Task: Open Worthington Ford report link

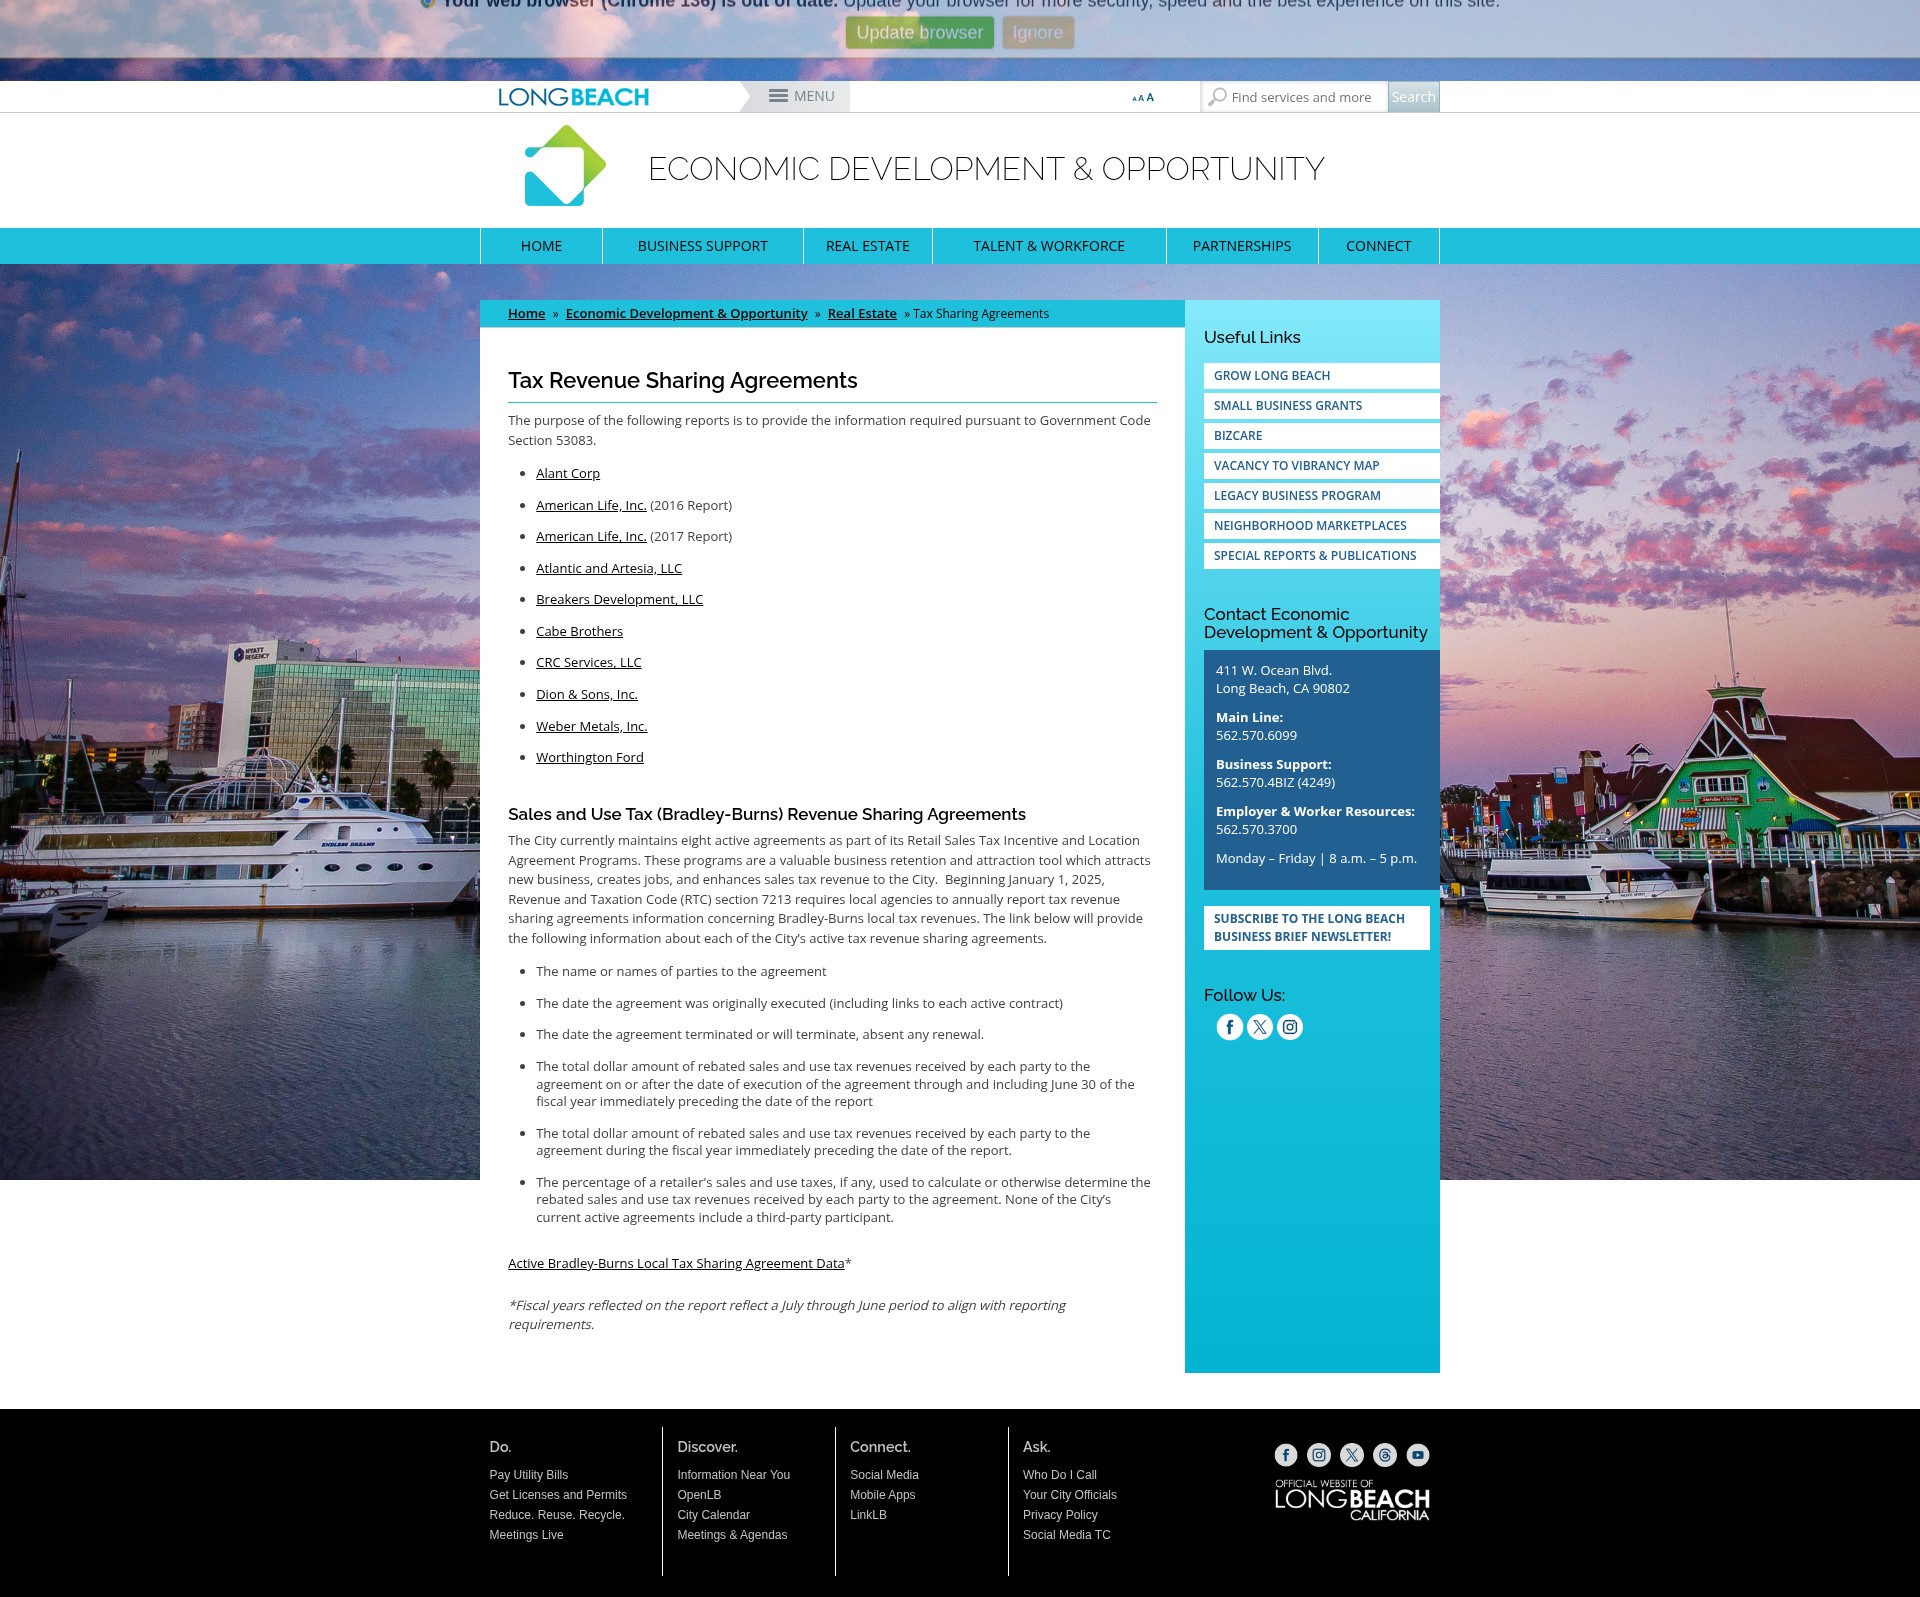Action: tap(590, 758)
